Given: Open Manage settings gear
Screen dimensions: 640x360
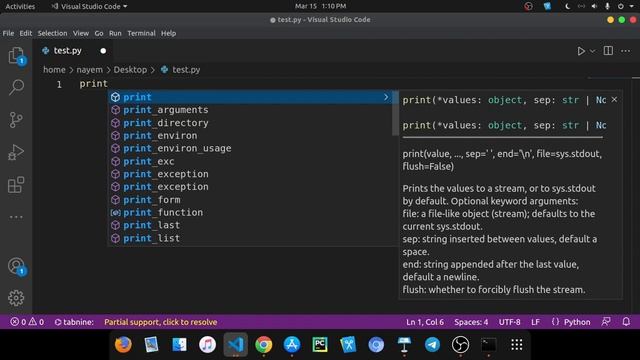Looking at the screenshot, I should [x=16, y=298].
